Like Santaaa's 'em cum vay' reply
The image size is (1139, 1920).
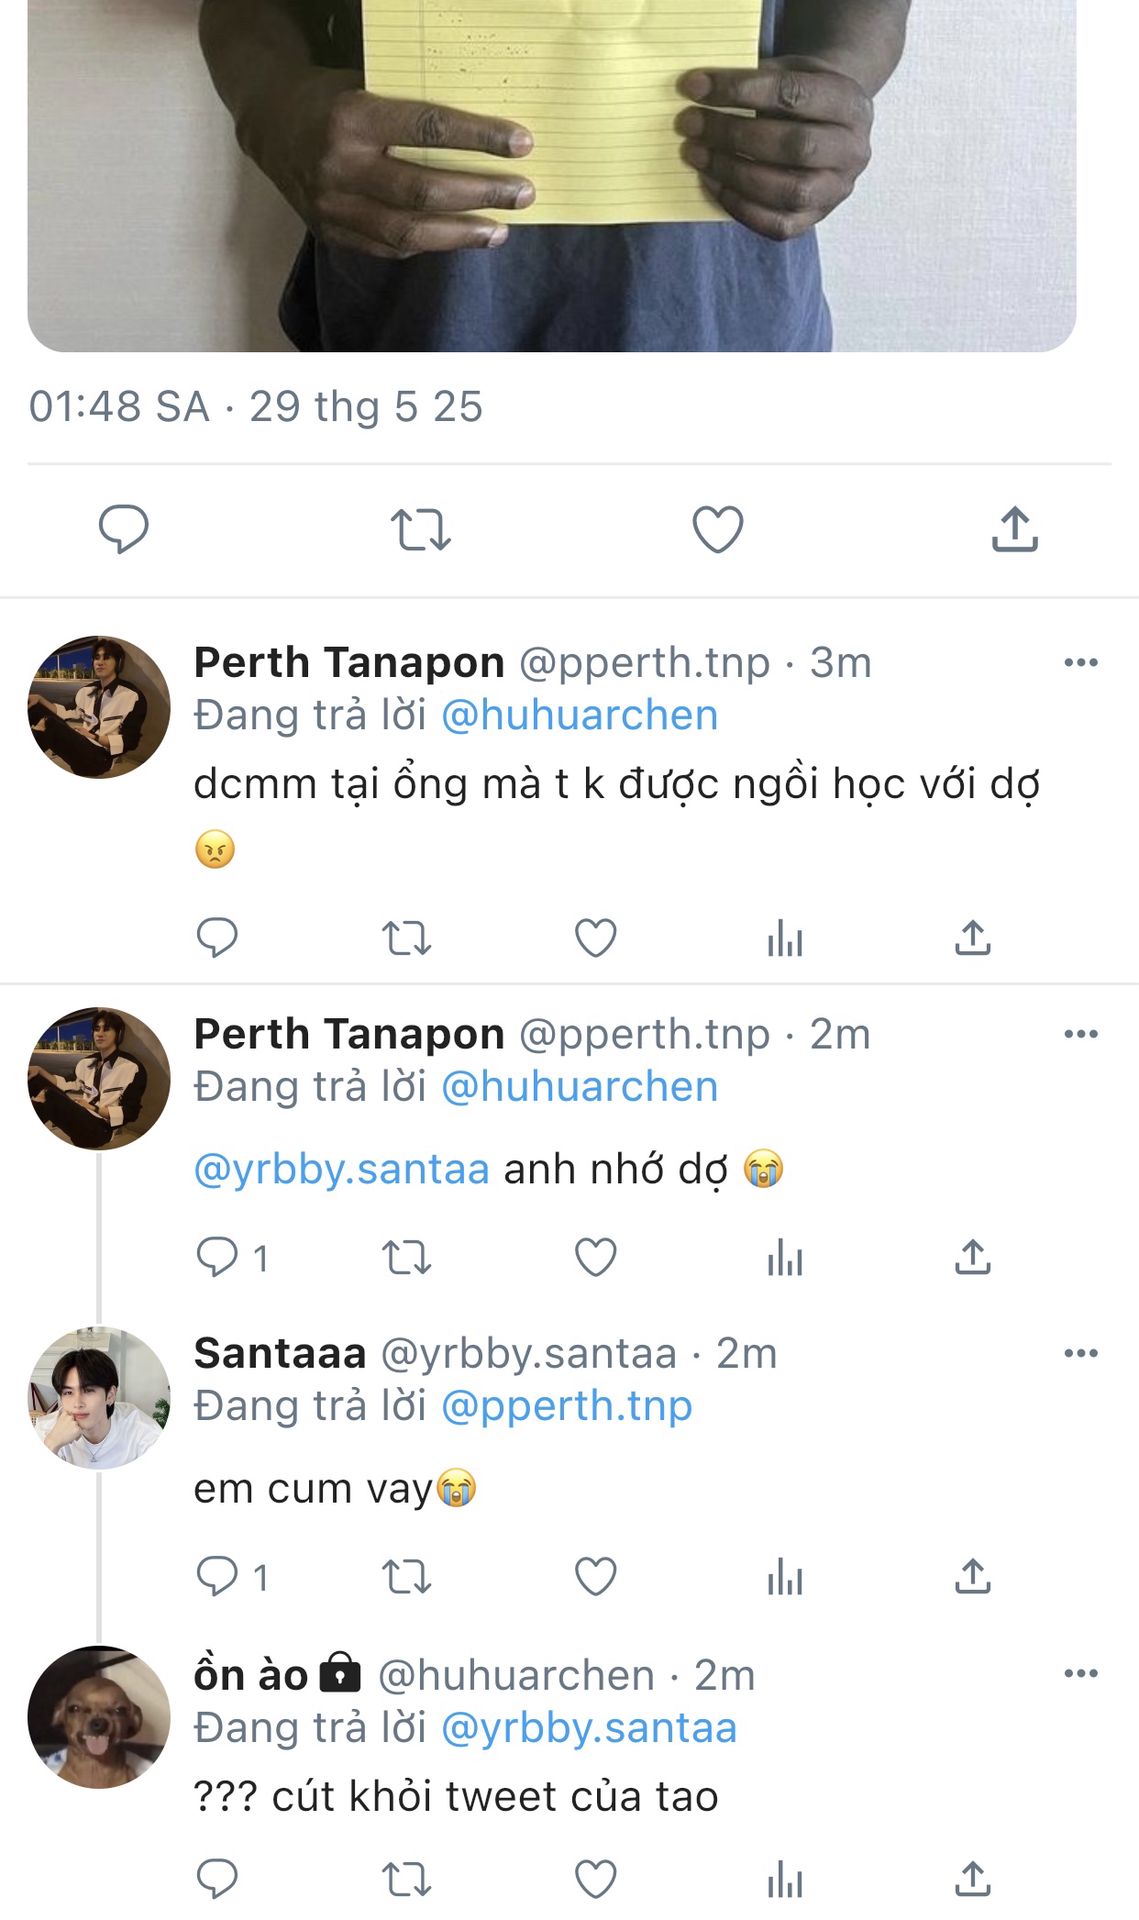click(595, 1577)
